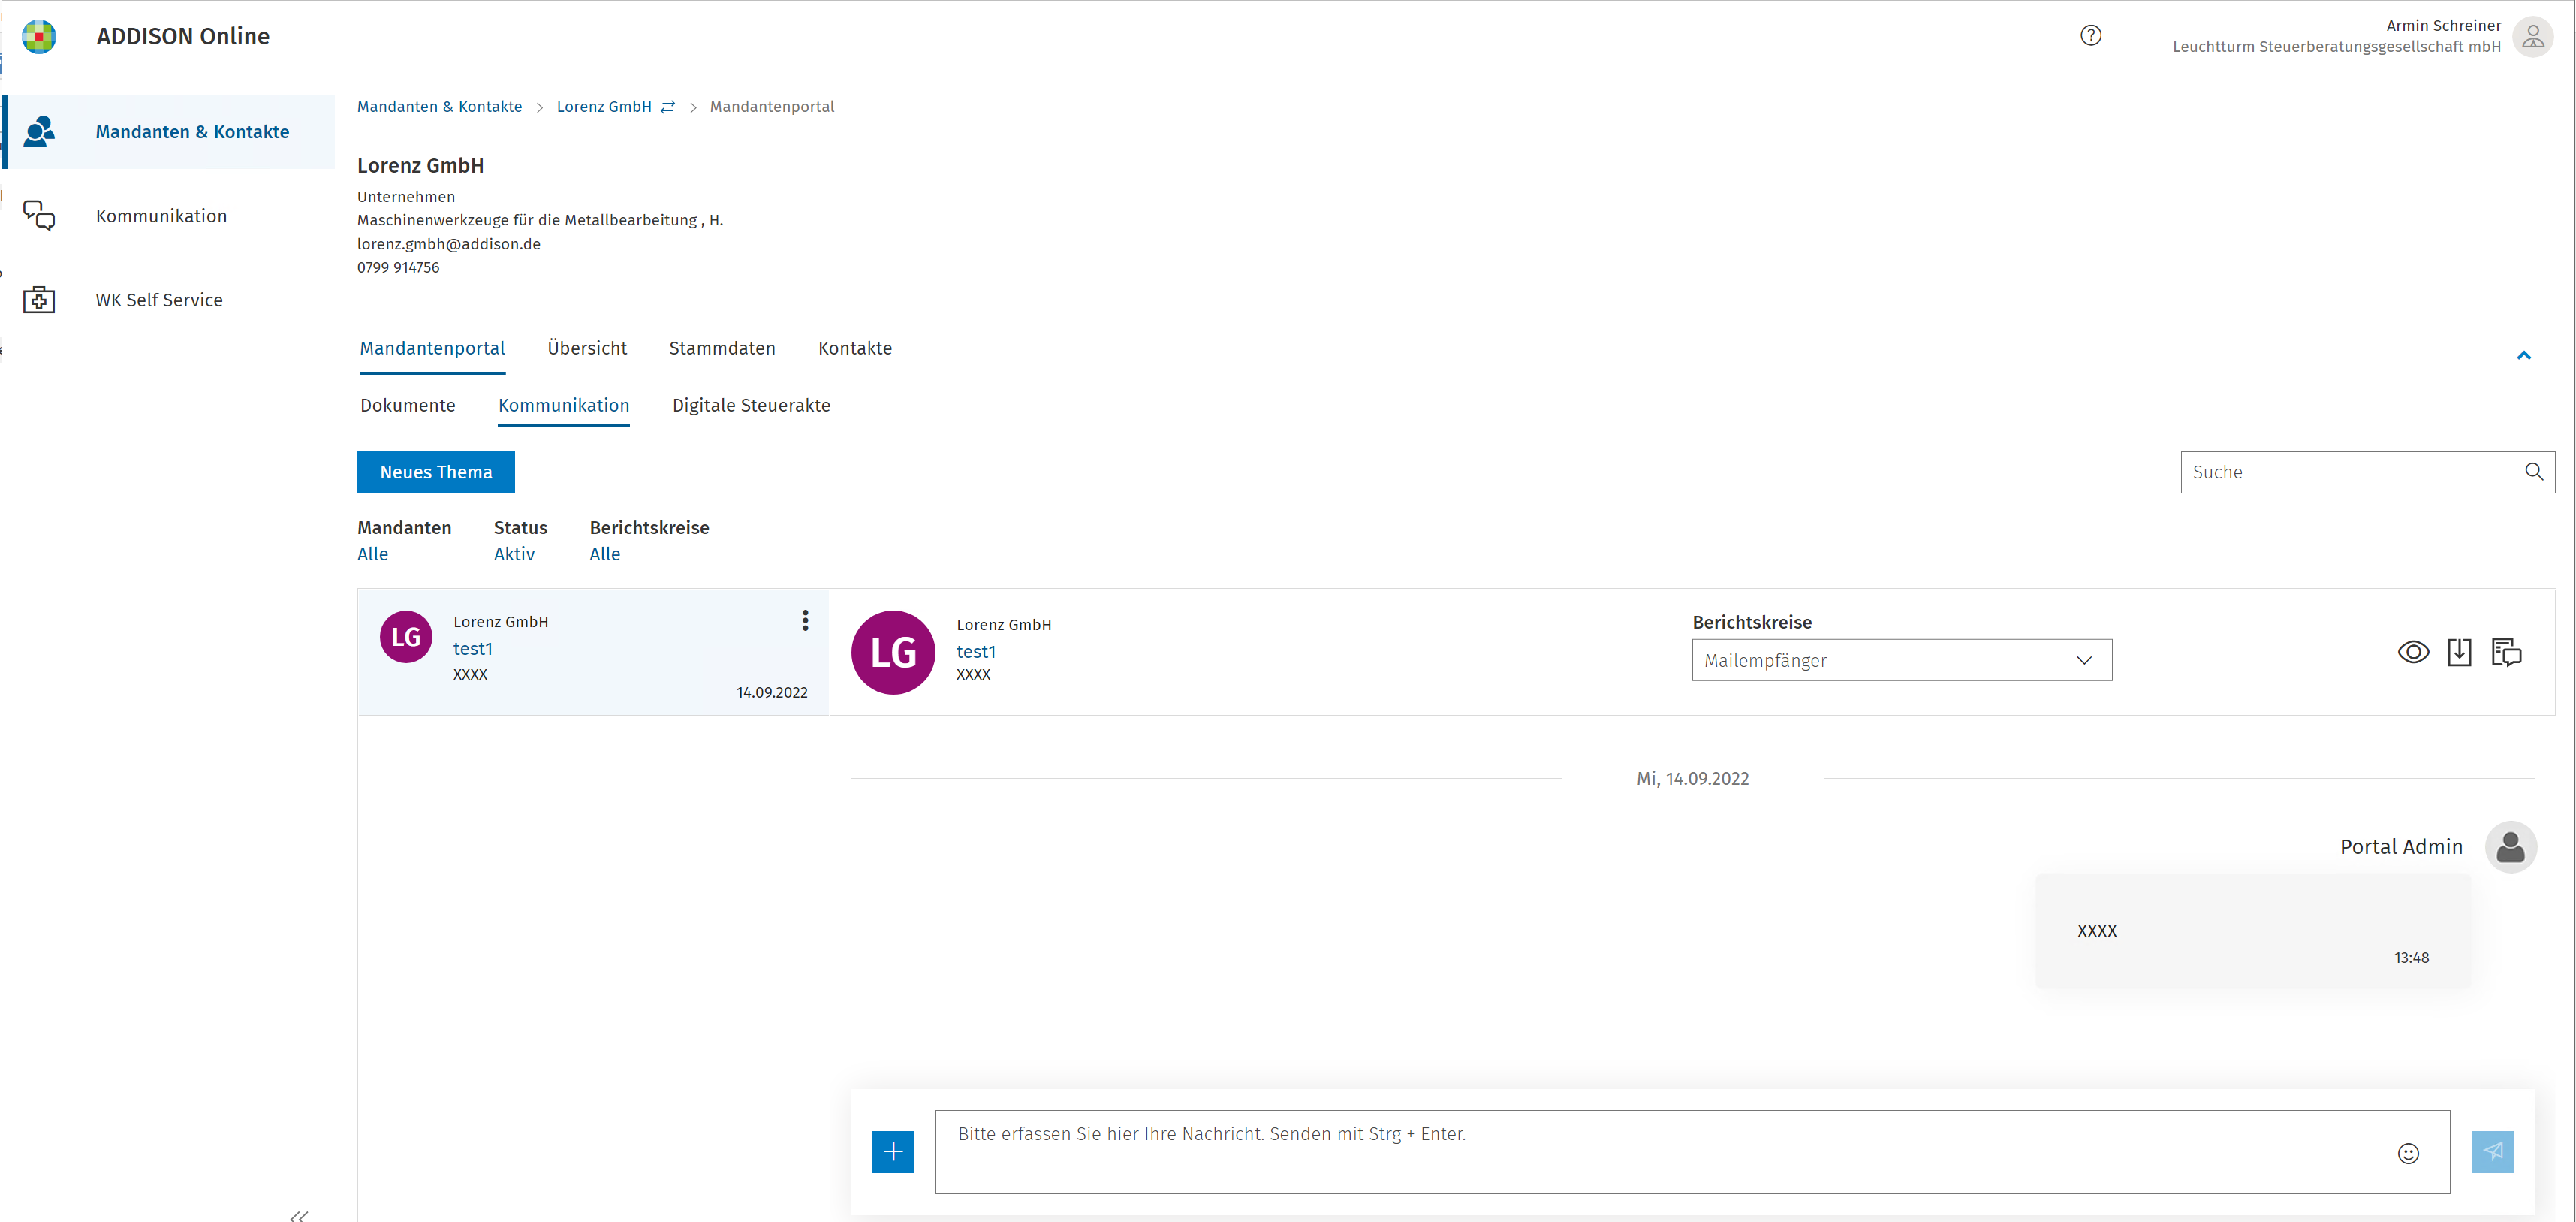Click the download icon in topic header
The width and height of the screenshot is (2576, 1222).
(2459, 653)
